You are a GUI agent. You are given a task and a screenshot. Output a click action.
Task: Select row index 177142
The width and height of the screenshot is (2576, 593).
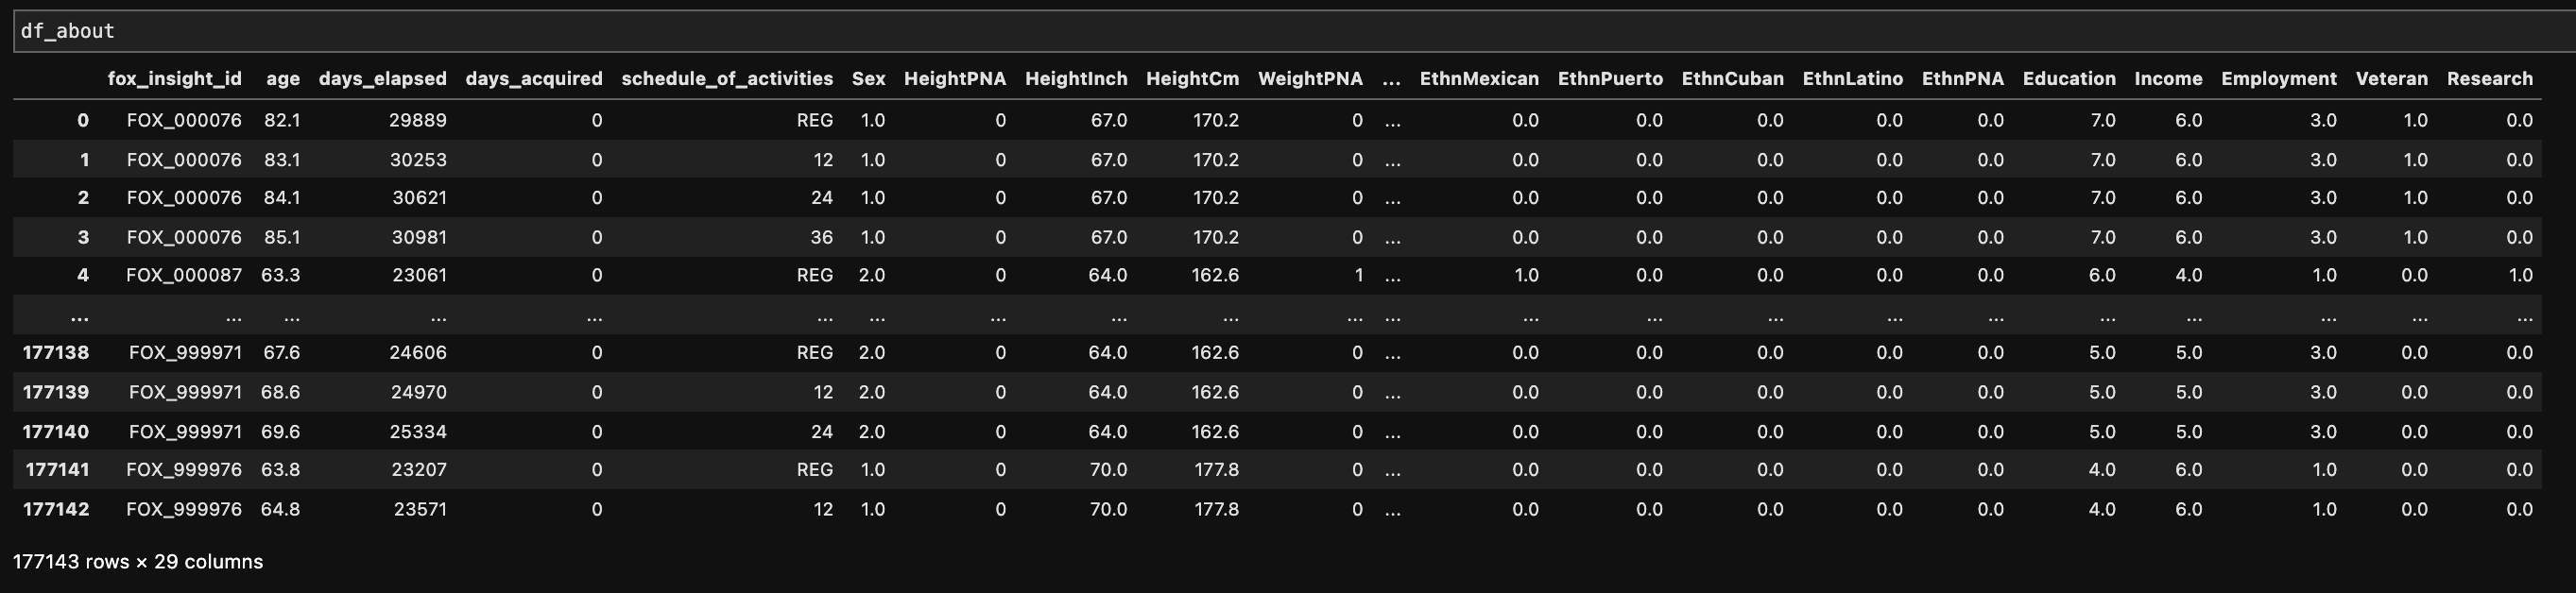tap(56, 509)
